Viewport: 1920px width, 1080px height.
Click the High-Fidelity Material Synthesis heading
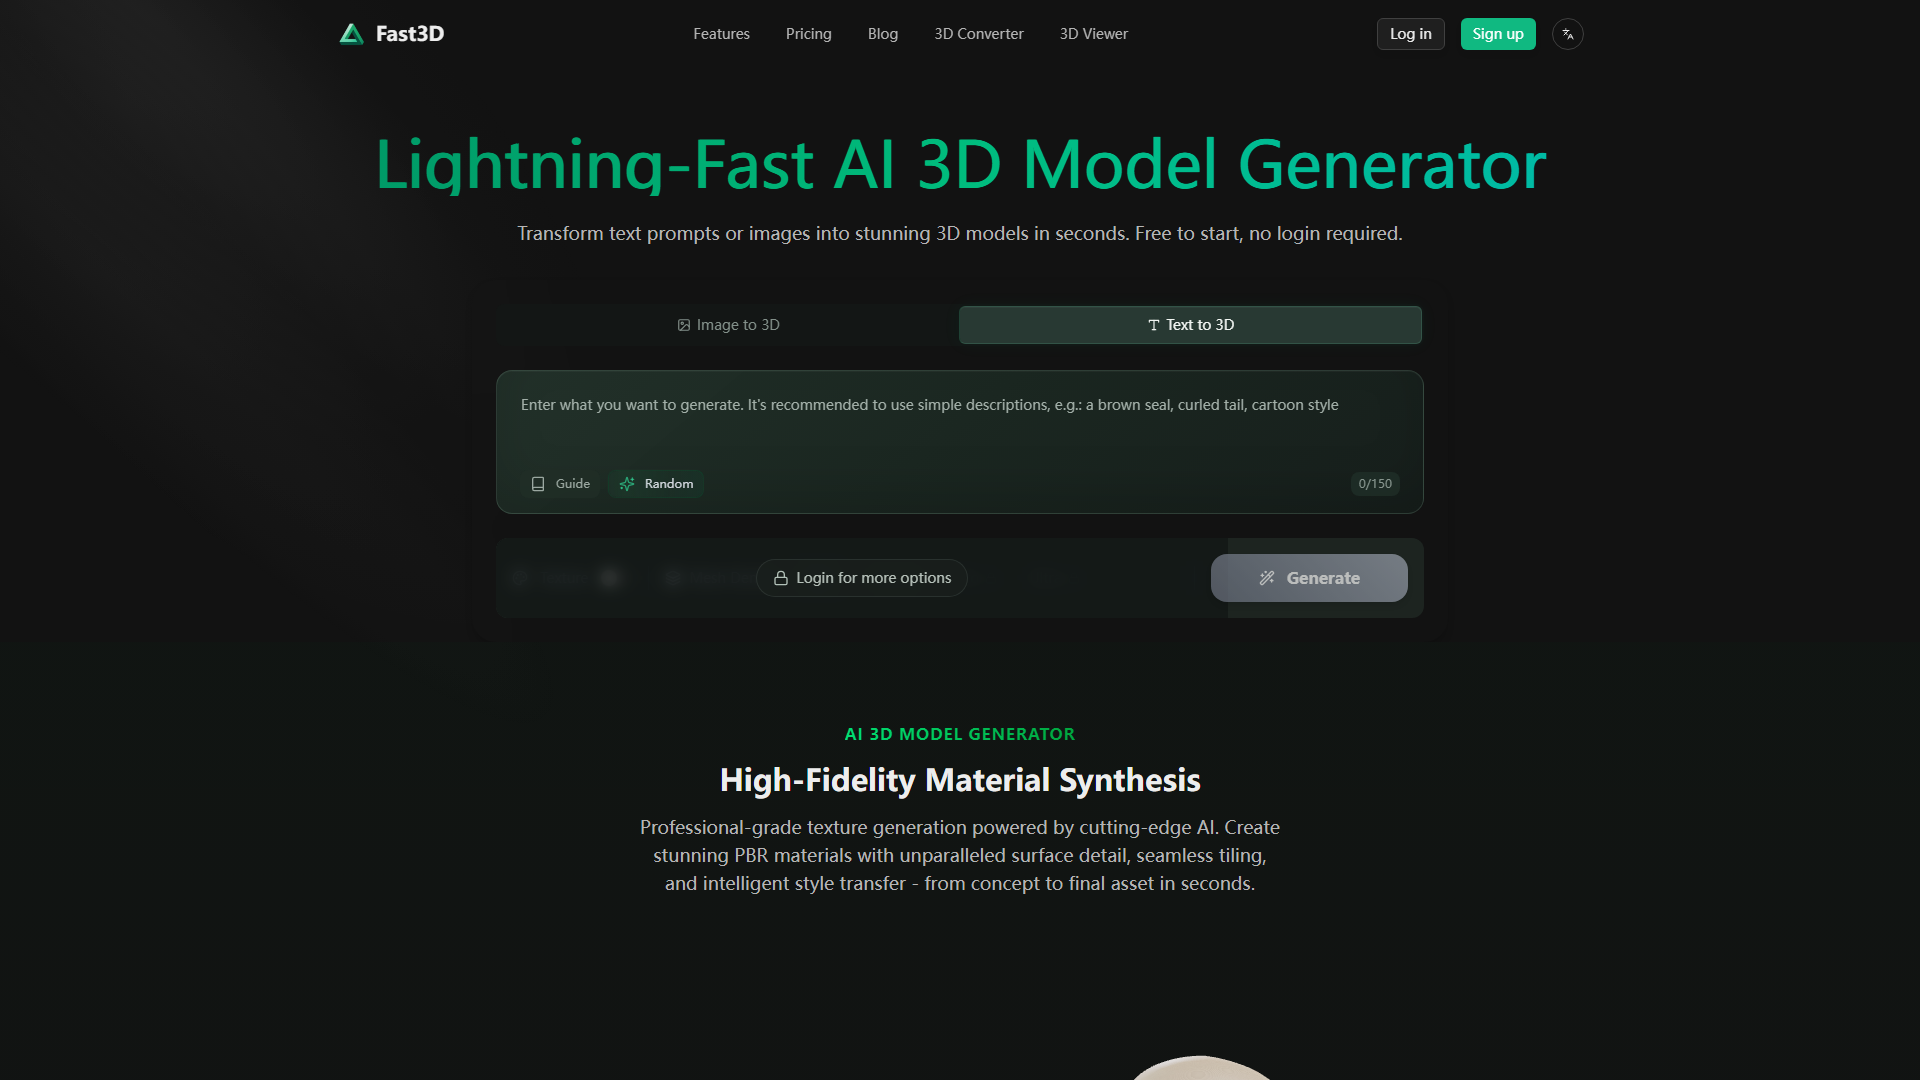click(x=959, y=780)
